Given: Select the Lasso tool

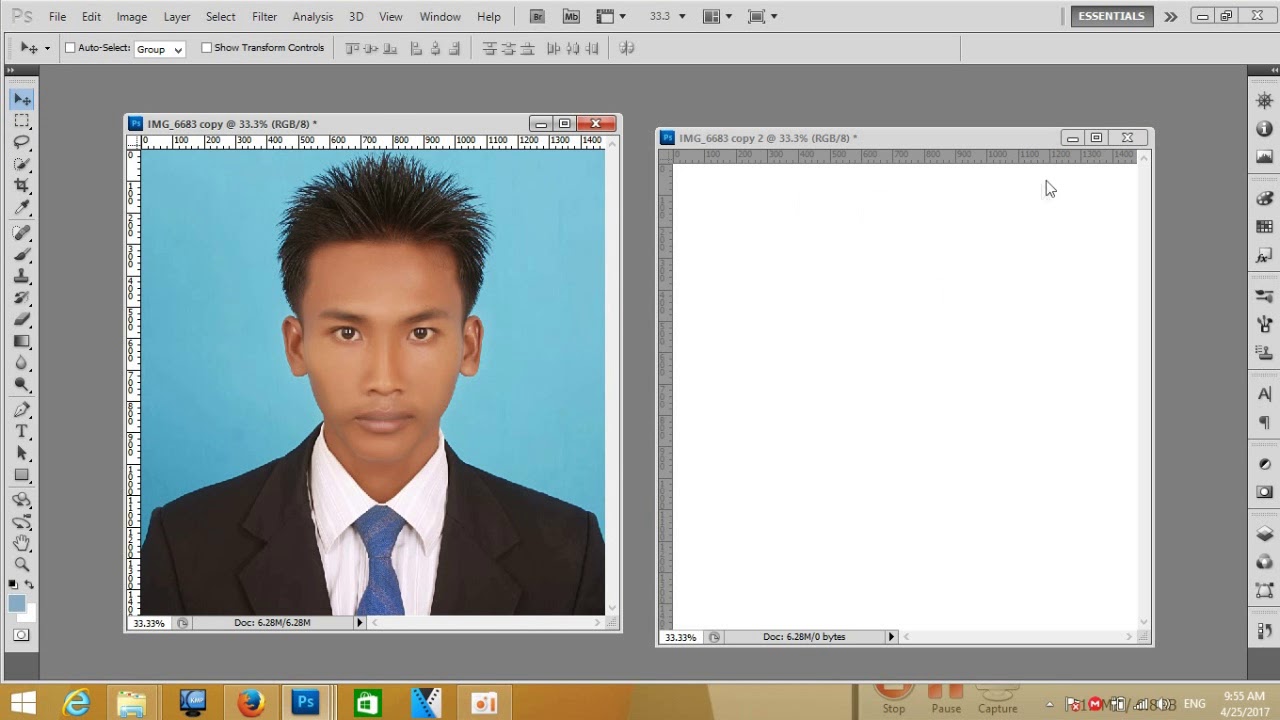Looking at the screenshot, I should pyautogui.click(x=22, y=143).
